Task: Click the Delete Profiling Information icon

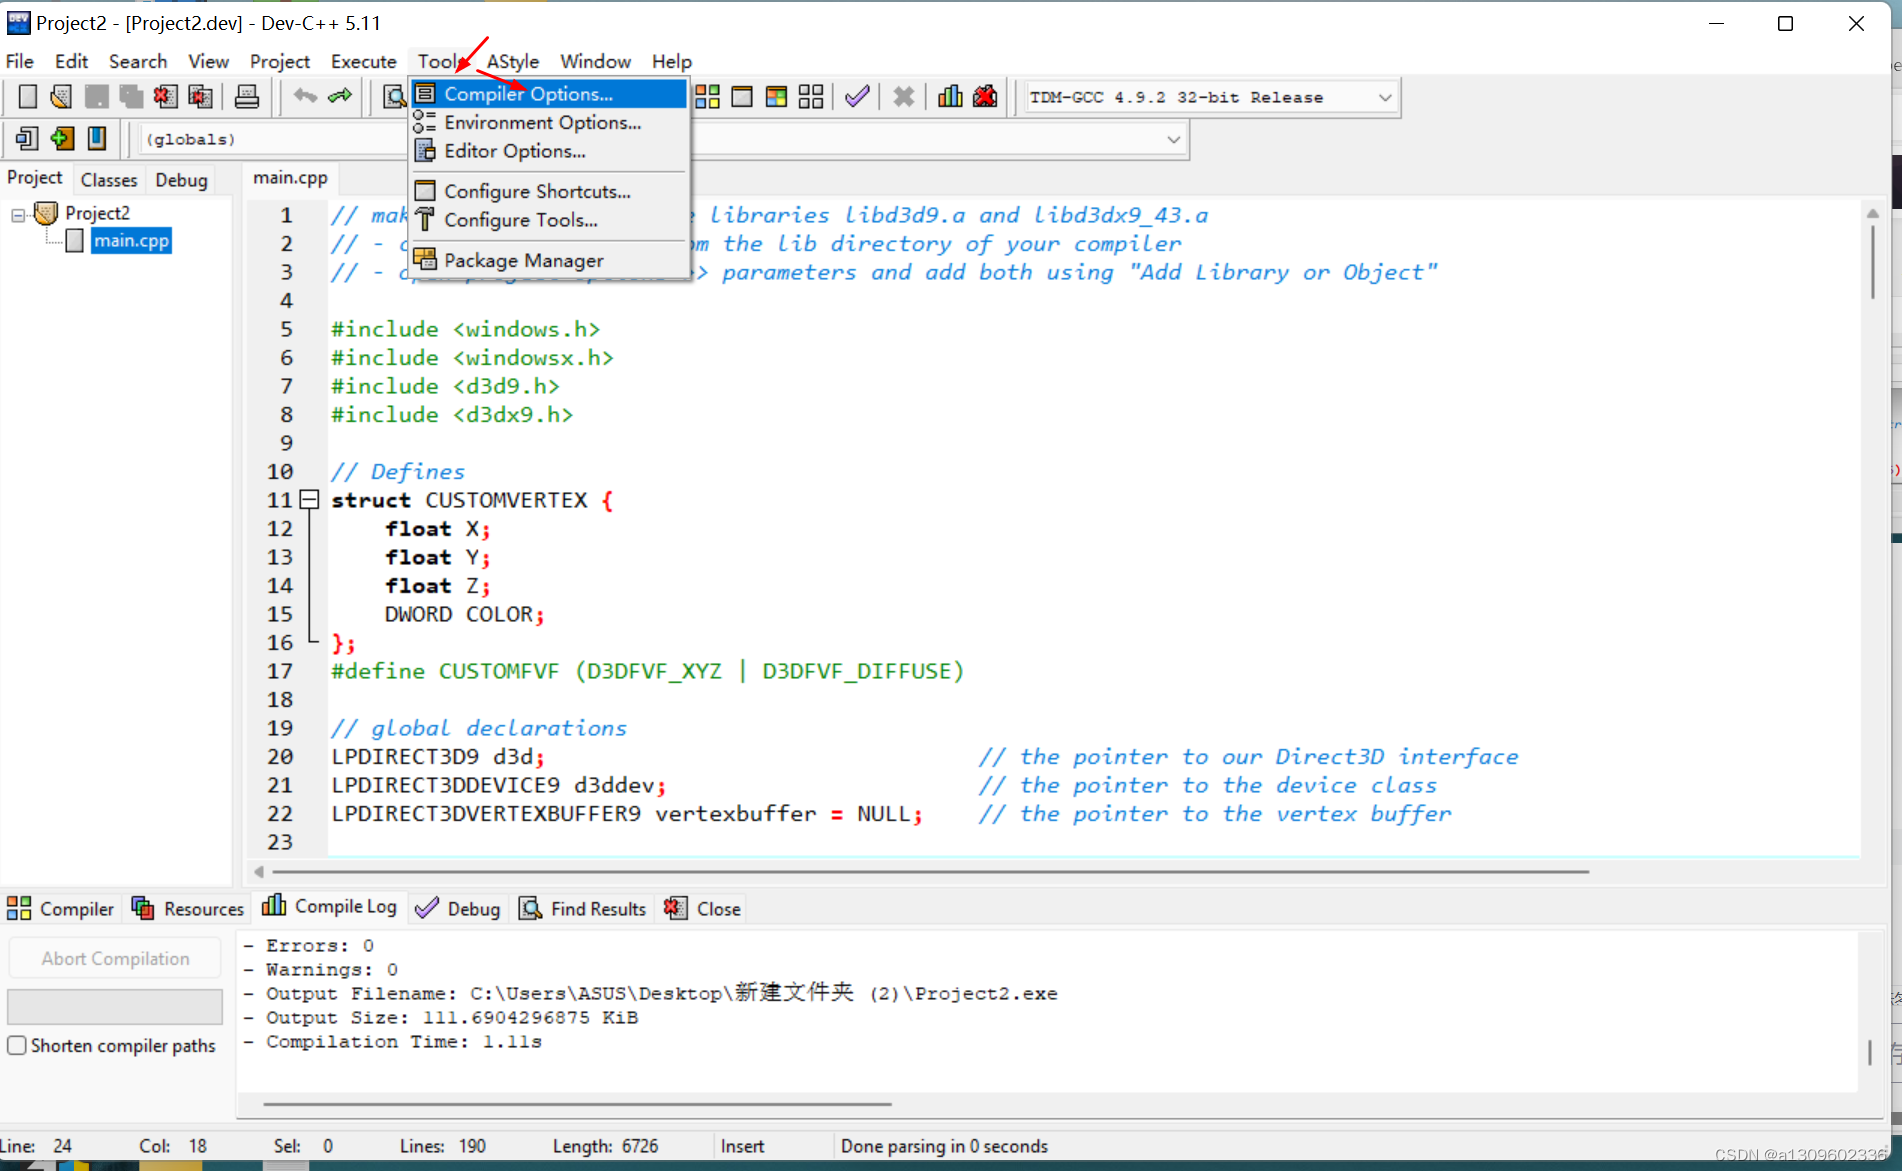Action: 985,97
